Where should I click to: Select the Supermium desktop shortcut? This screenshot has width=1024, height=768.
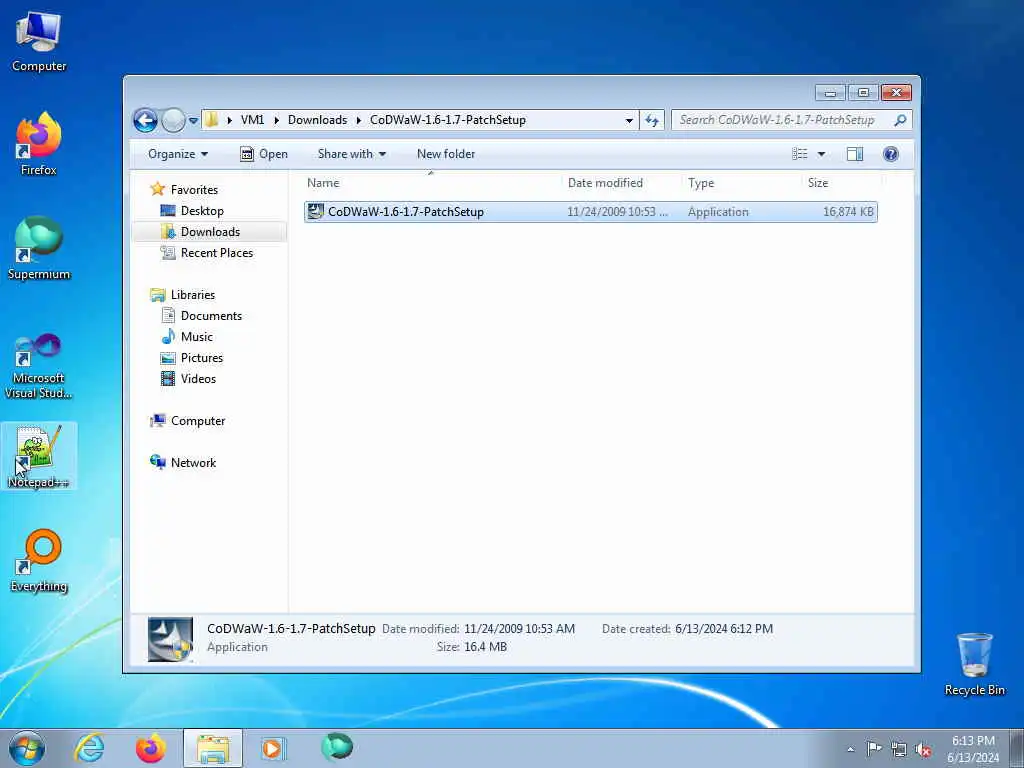pos(39,248)
